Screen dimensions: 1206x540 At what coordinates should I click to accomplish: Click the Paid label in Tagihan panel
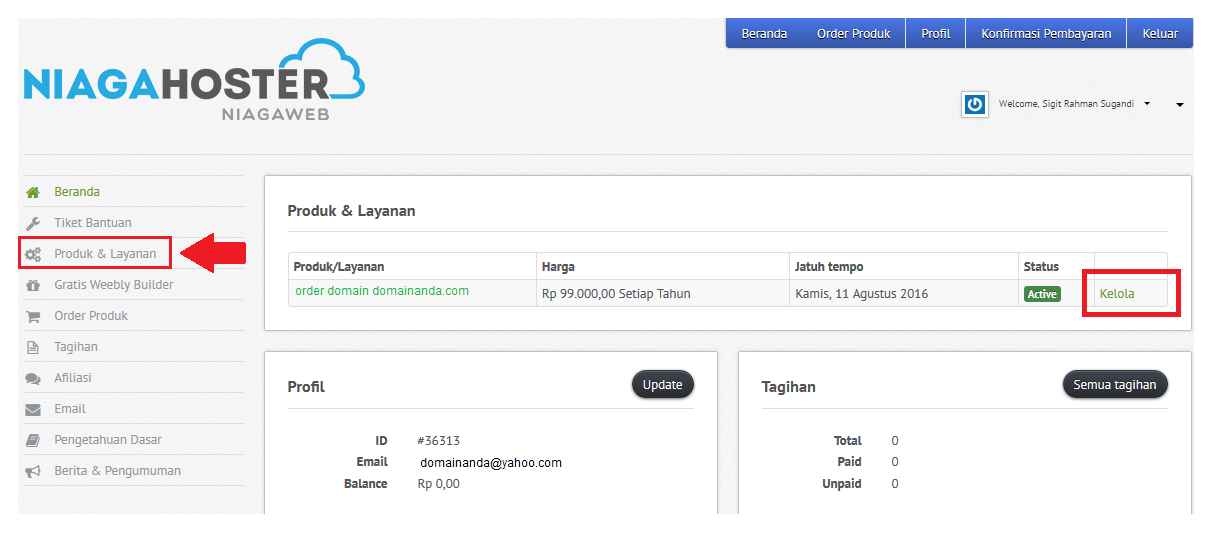click(849, 462)
